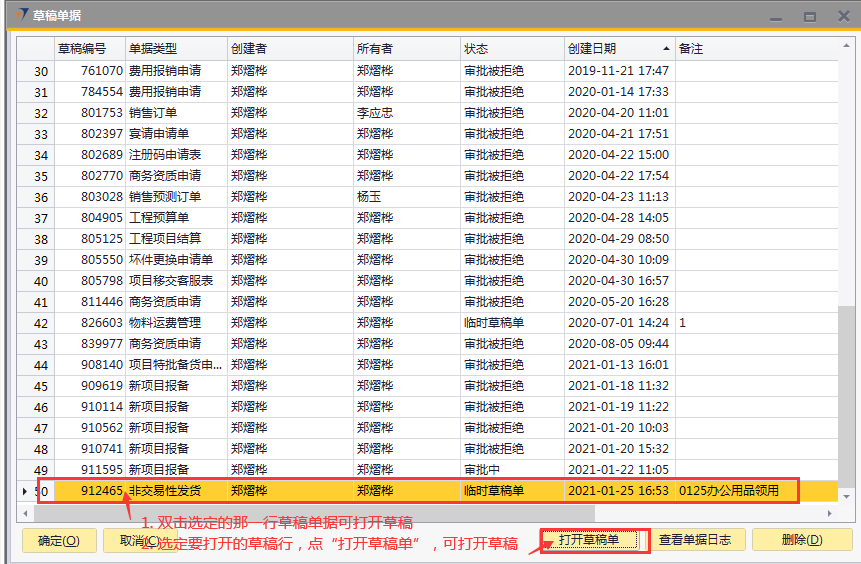Click the row pointer arrow beside row 50
This screenshot has height=564, width=861.
pos(25,491)
